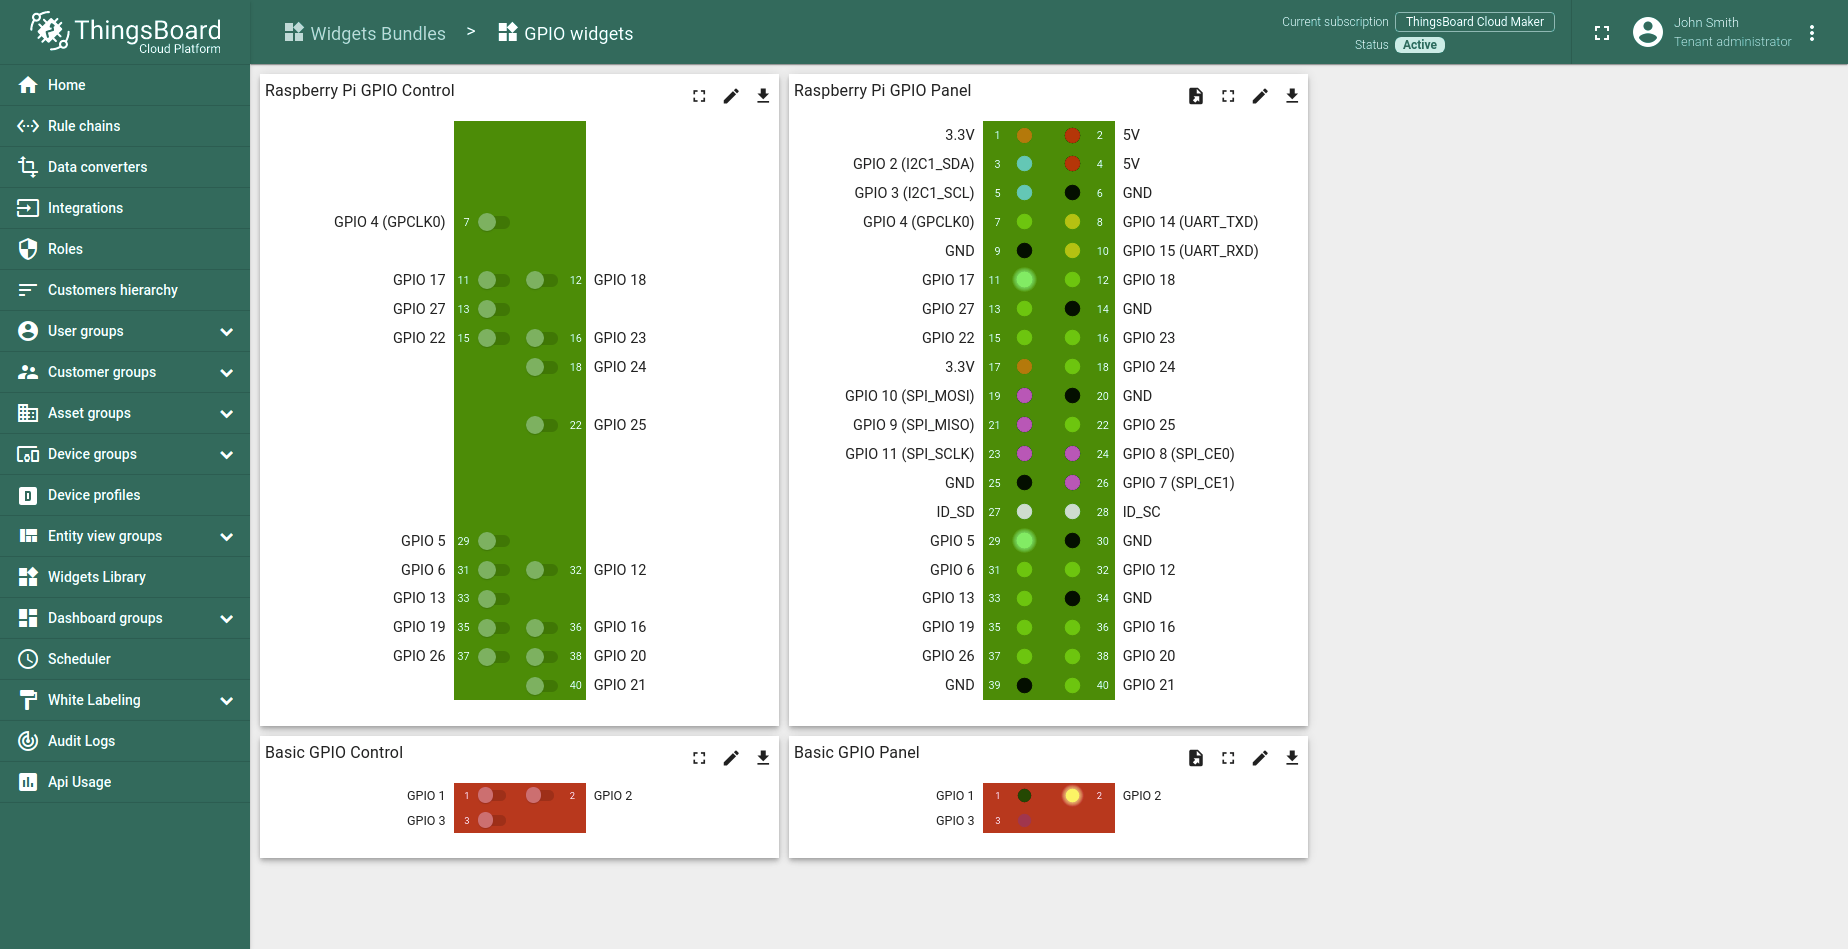Click GPIO widgets breadcrumb text
This screenshot has width=1848, height=949.
click(x=579, y=33)
